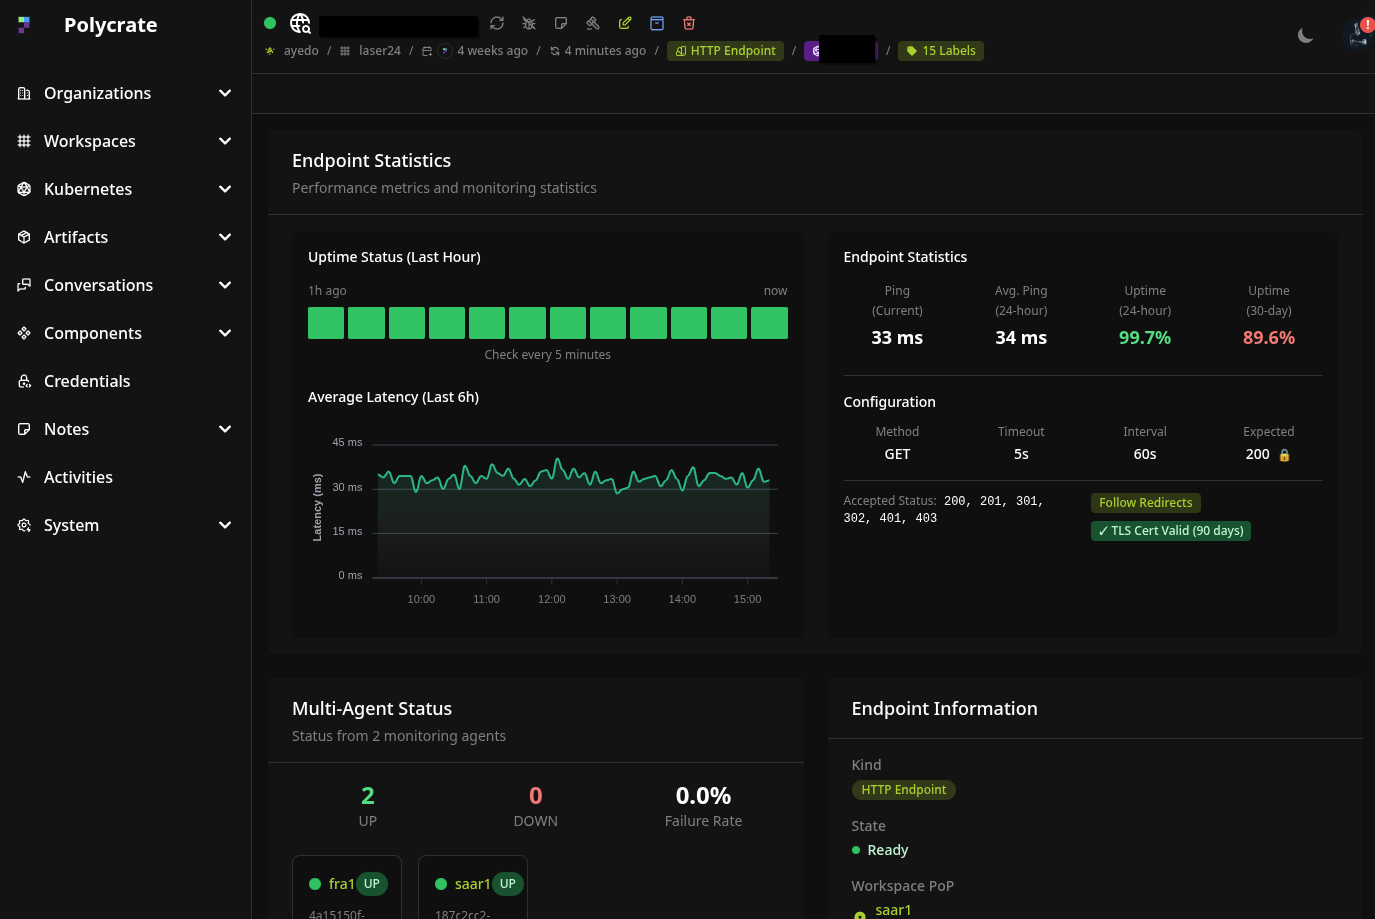1375x919 pixels.
Task: Click the ayedo breadcrumb link
Action: [x=301, y=50]
